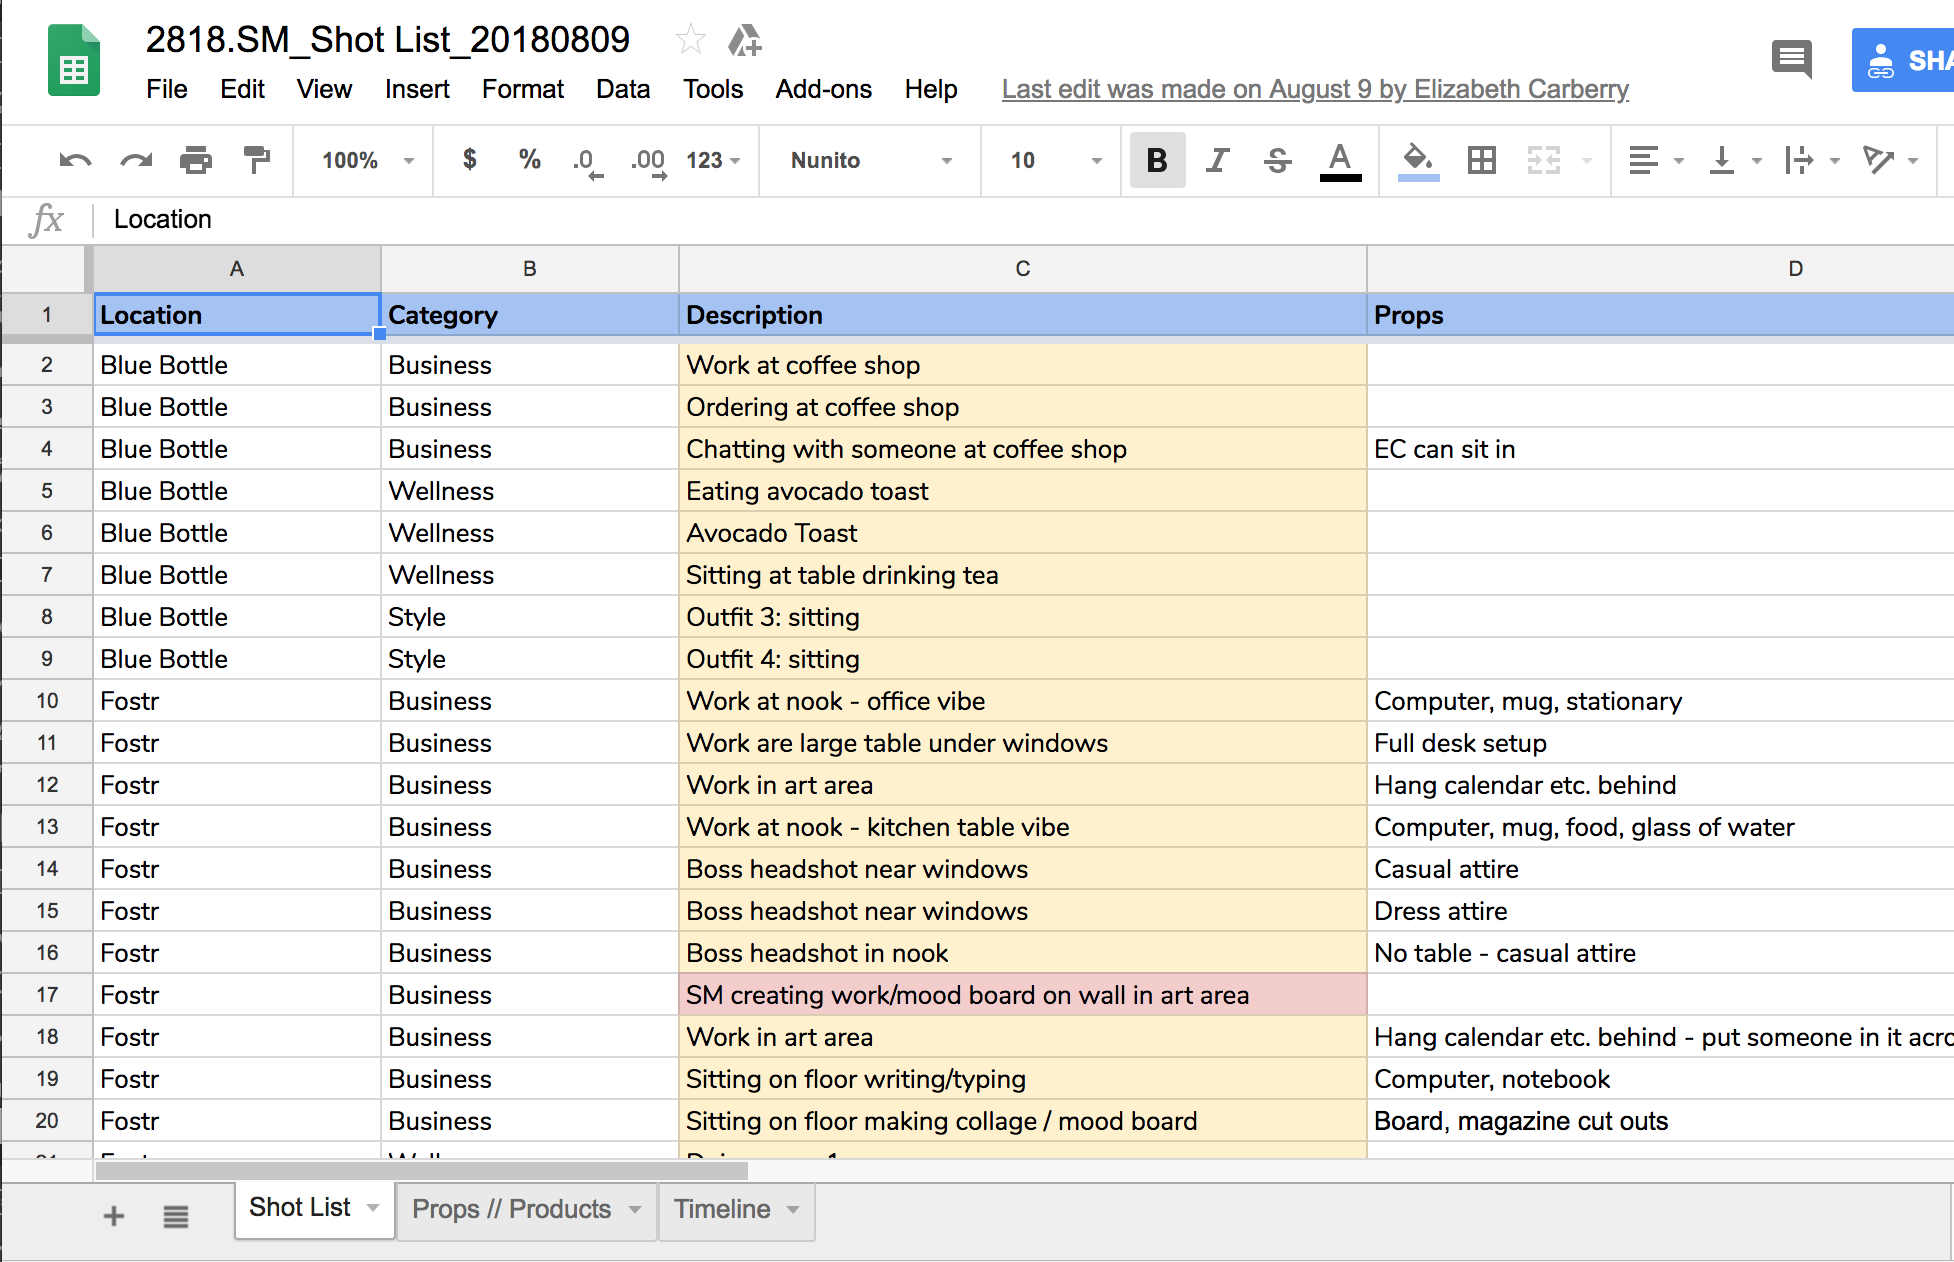The height and width of the screenshot is (1262, 1954).
Task: Open the Help menu
Action: pyautogui.click(x=931, y=89)
